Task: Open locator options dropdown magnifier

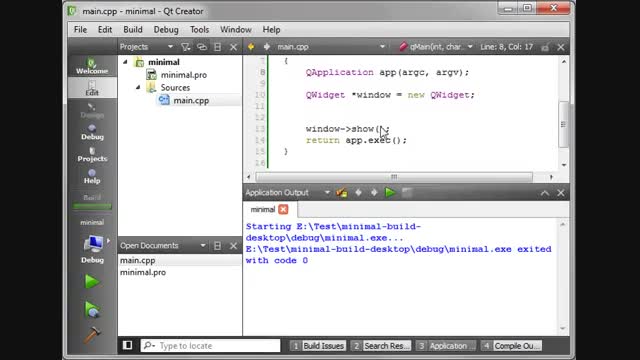Action: pyautogui.click(x=149, y=346)
